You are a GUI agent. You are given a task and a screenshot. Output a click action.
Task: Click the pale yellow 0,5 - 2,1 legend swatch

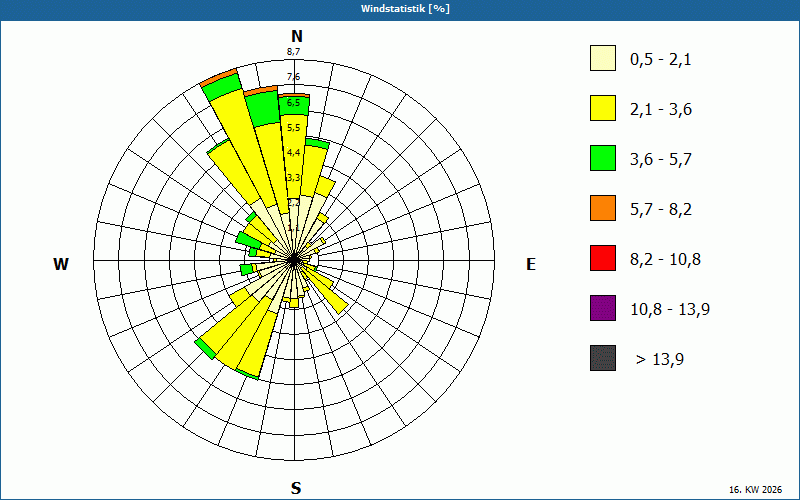pyautogui.click(x=603, y=58)
